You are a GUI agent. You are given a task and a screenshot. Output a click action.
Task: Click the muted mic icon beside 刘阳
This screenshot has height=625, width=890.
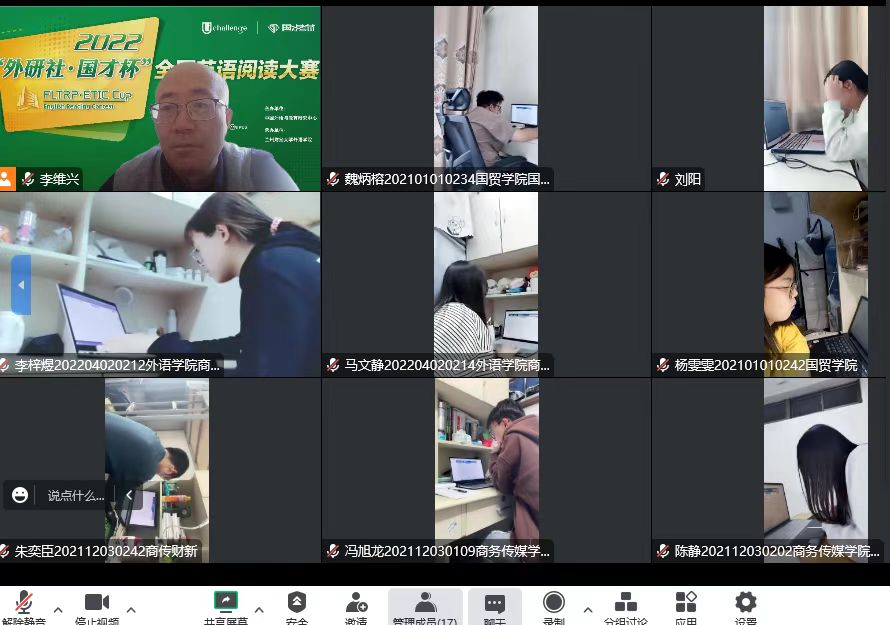tap(662, 179)
